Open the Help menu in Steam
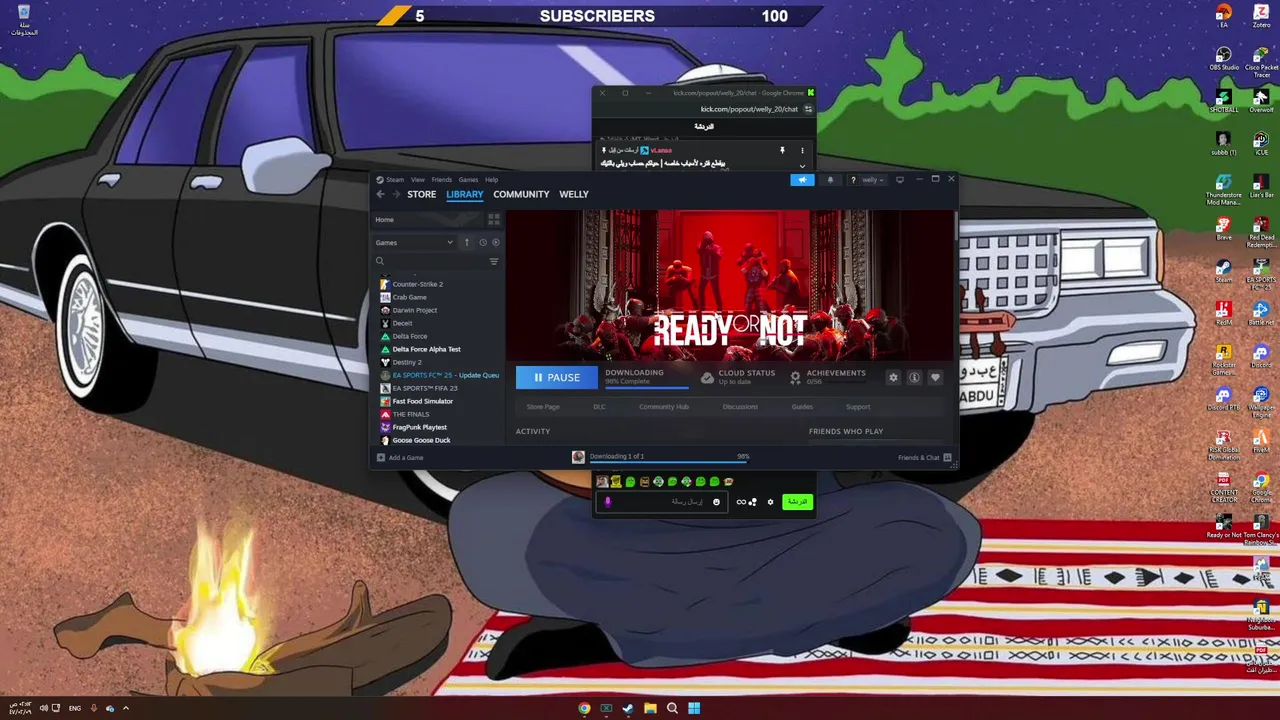 pyautogui.click(x=491, y=180)
